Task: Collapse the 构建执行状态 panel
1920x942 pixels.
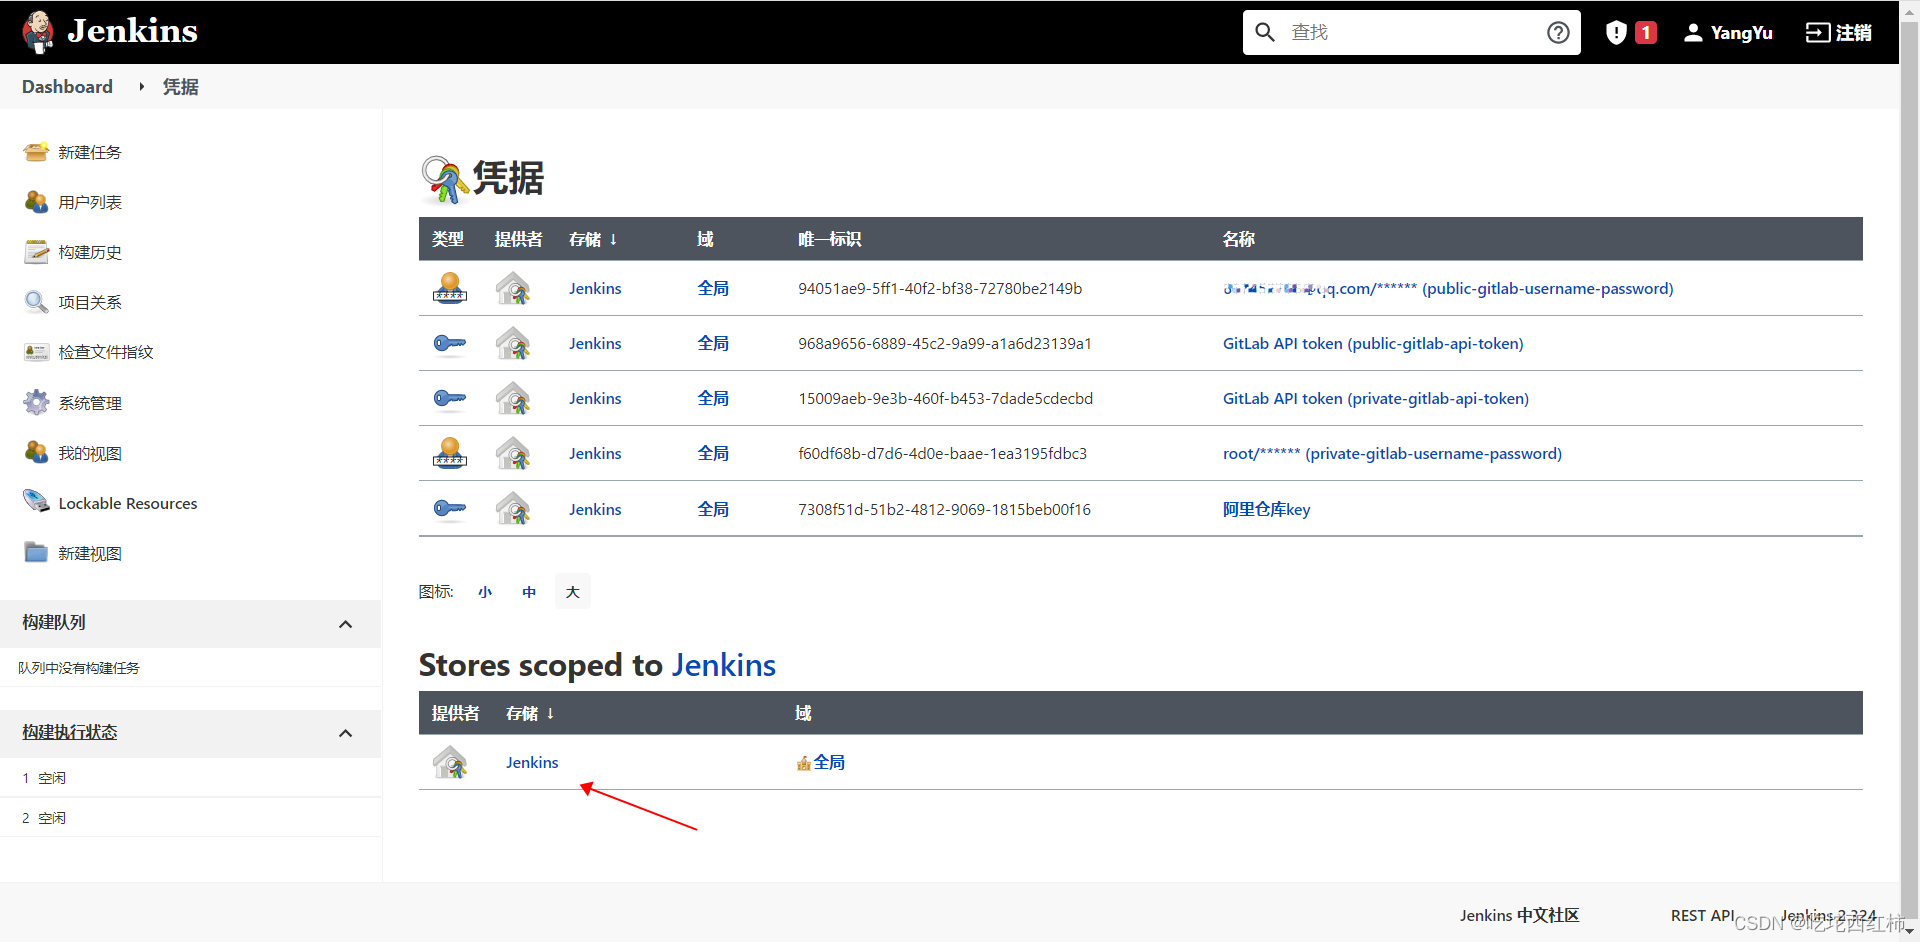Action: (346, 733)
